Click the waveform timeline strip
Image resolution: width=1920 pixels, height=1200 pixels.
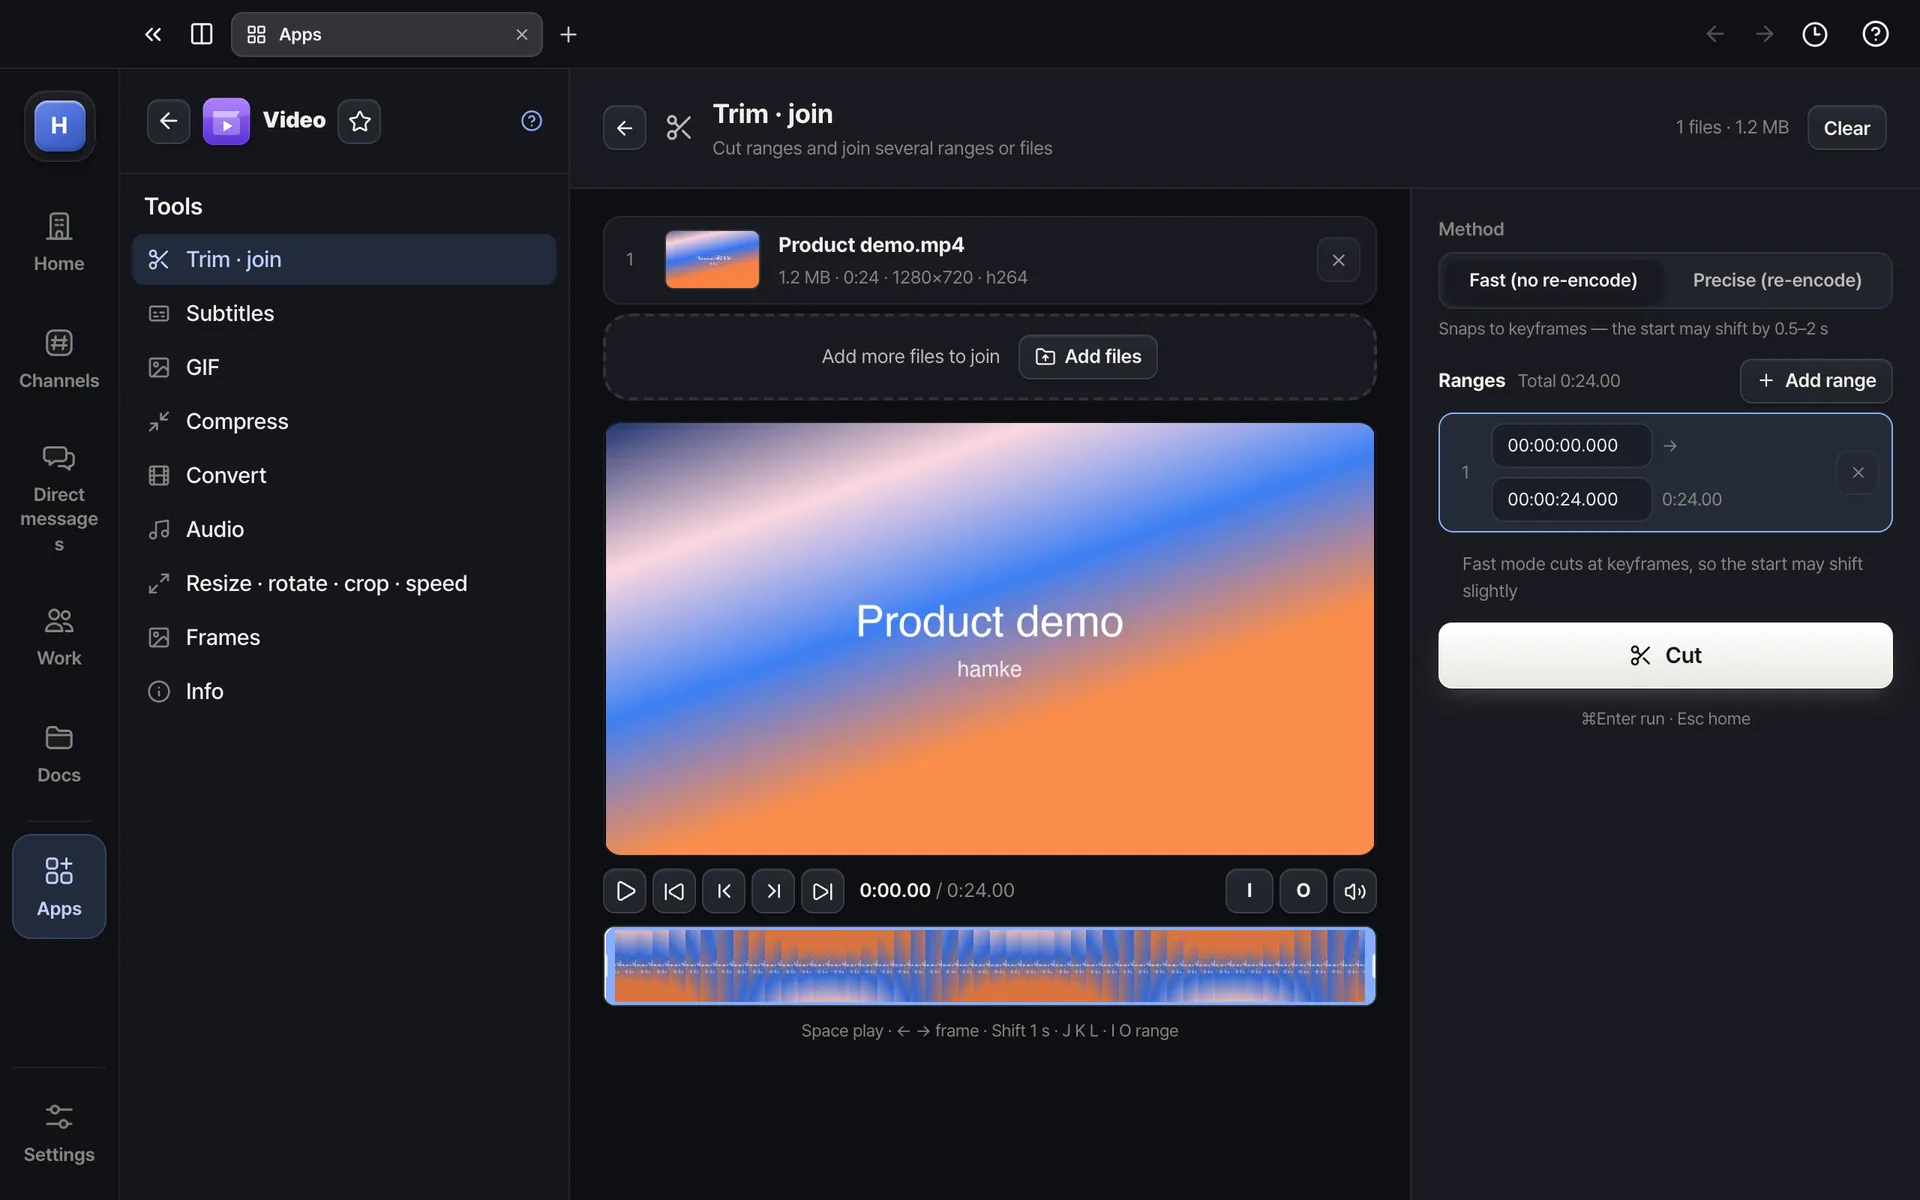click(989, 966)
